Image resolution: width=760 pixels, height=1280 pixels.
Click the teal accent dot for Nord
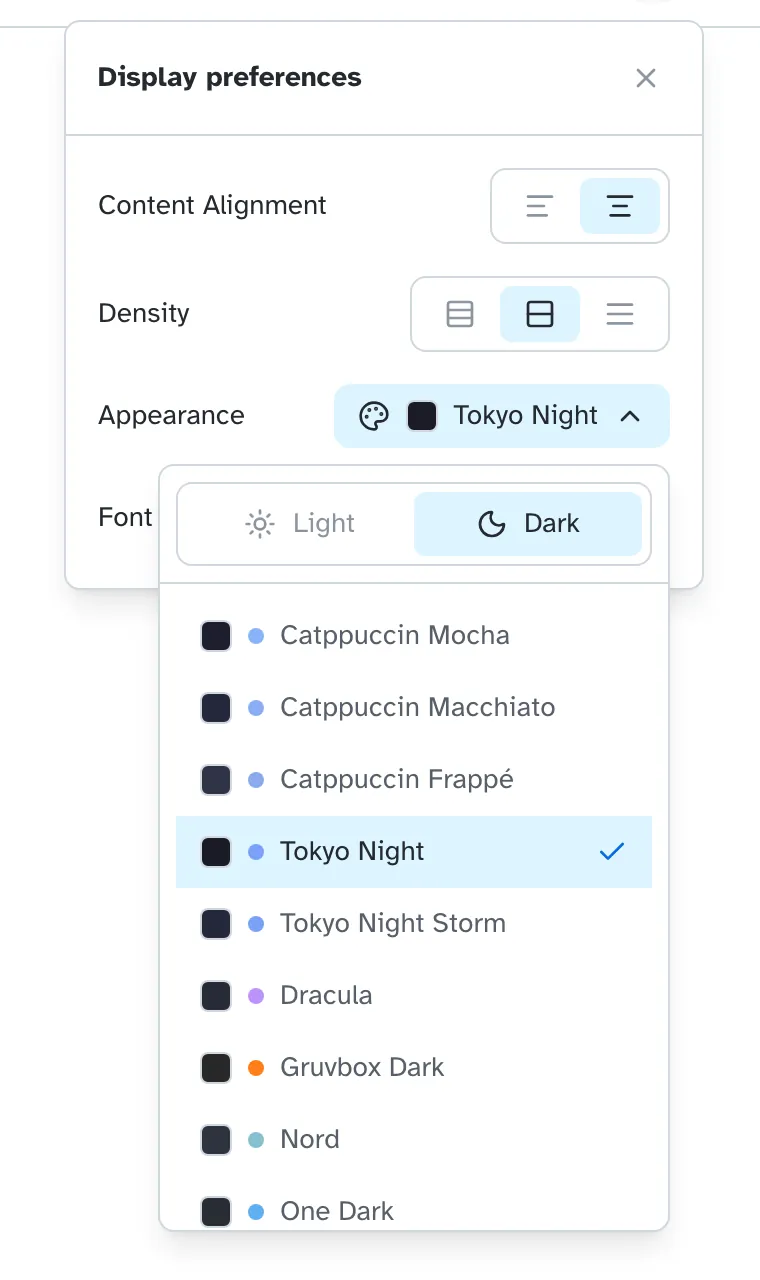tap(256, 1140)
